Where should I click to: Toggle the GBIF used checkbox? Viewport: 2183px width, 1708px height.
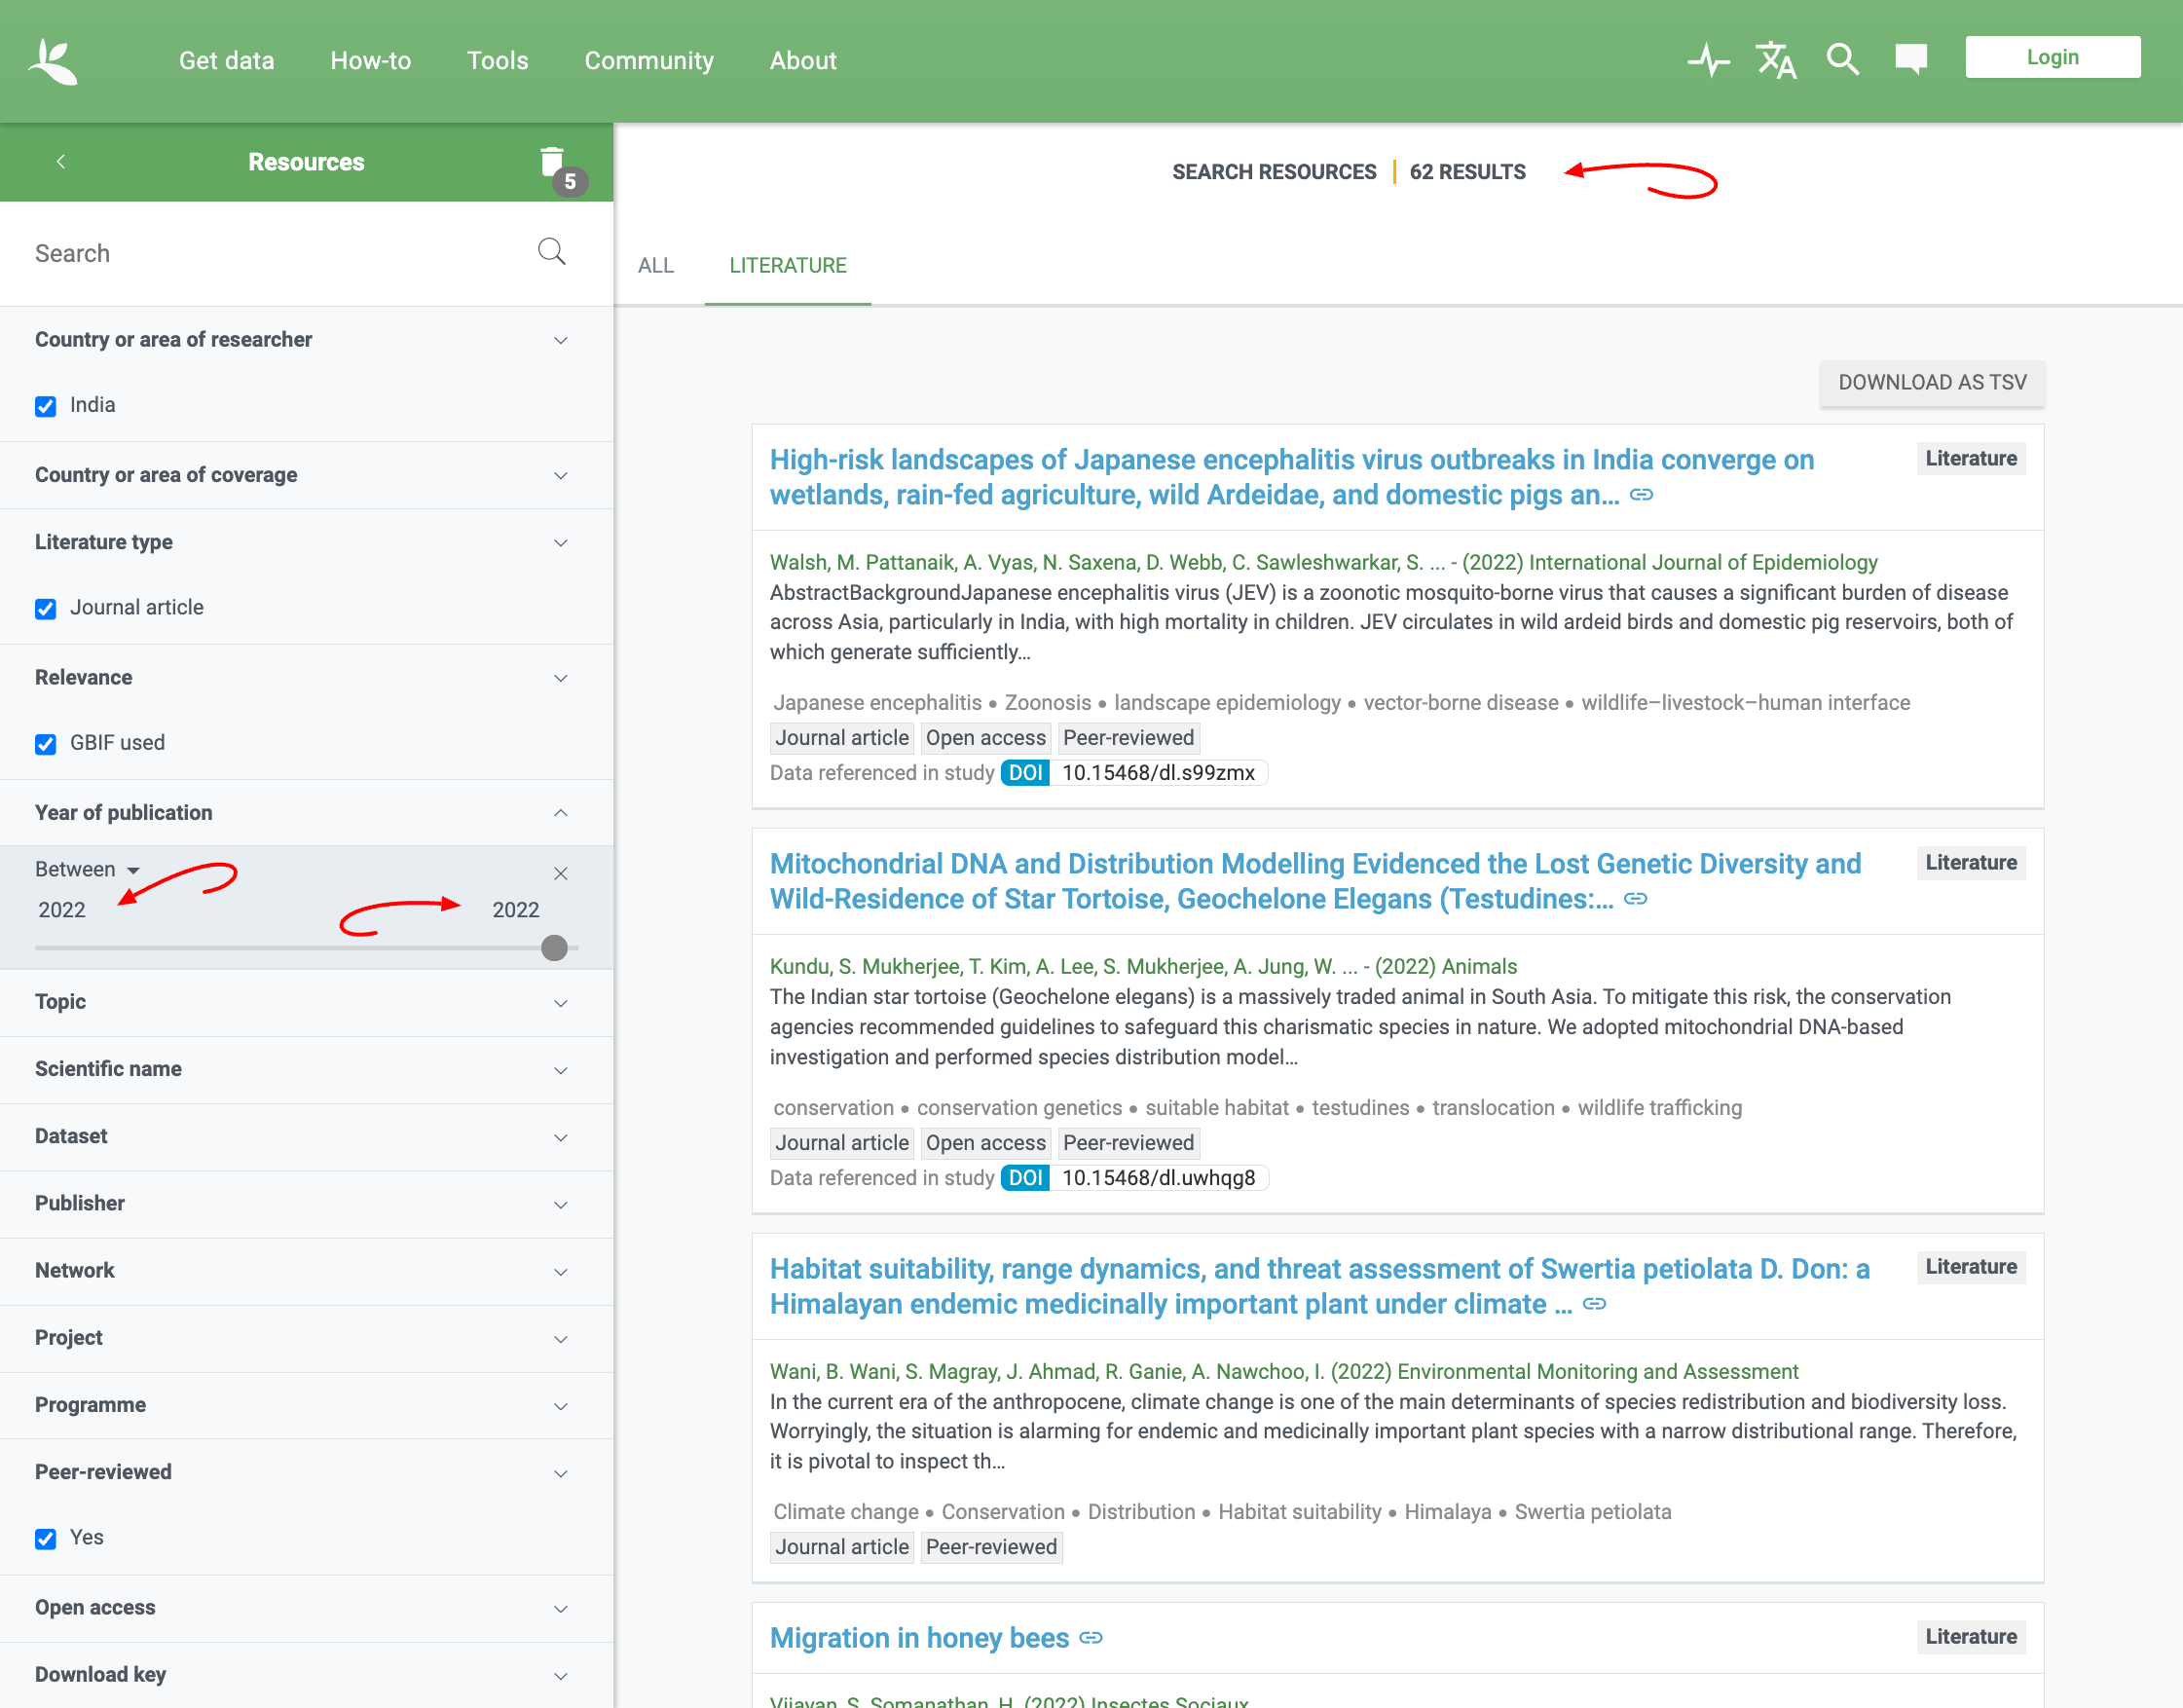click(46, 744)
